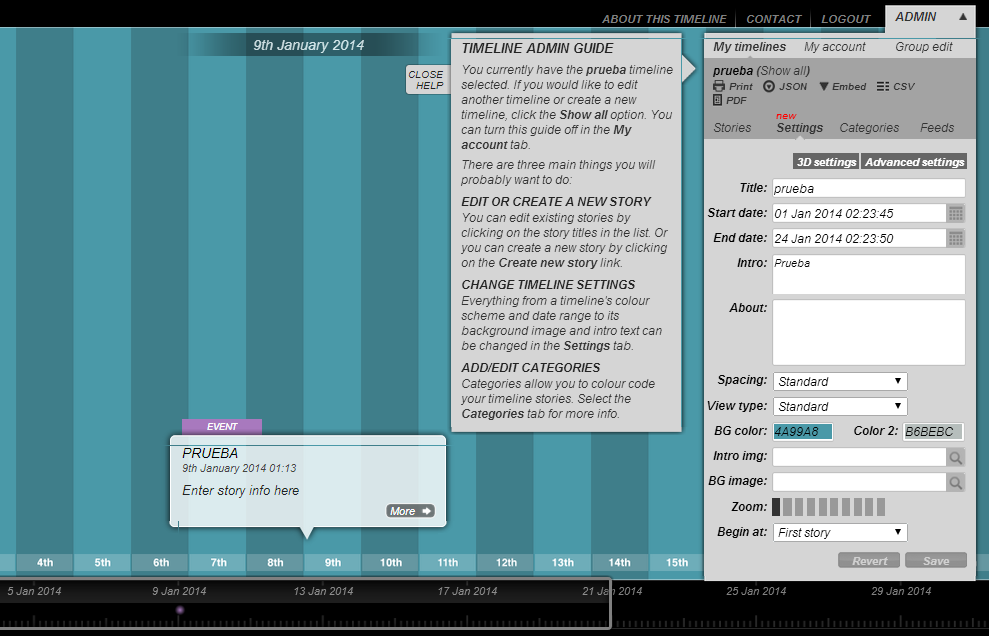Adjust the Zoom level slider

click(828, 507)
